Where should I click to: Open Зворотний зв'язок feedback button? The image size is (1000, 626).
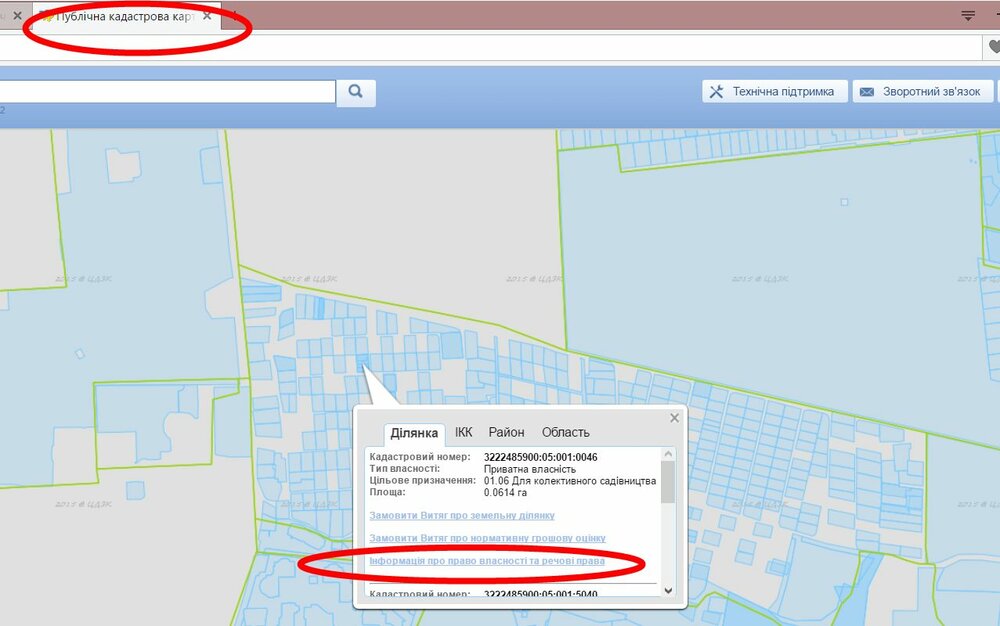923,91
